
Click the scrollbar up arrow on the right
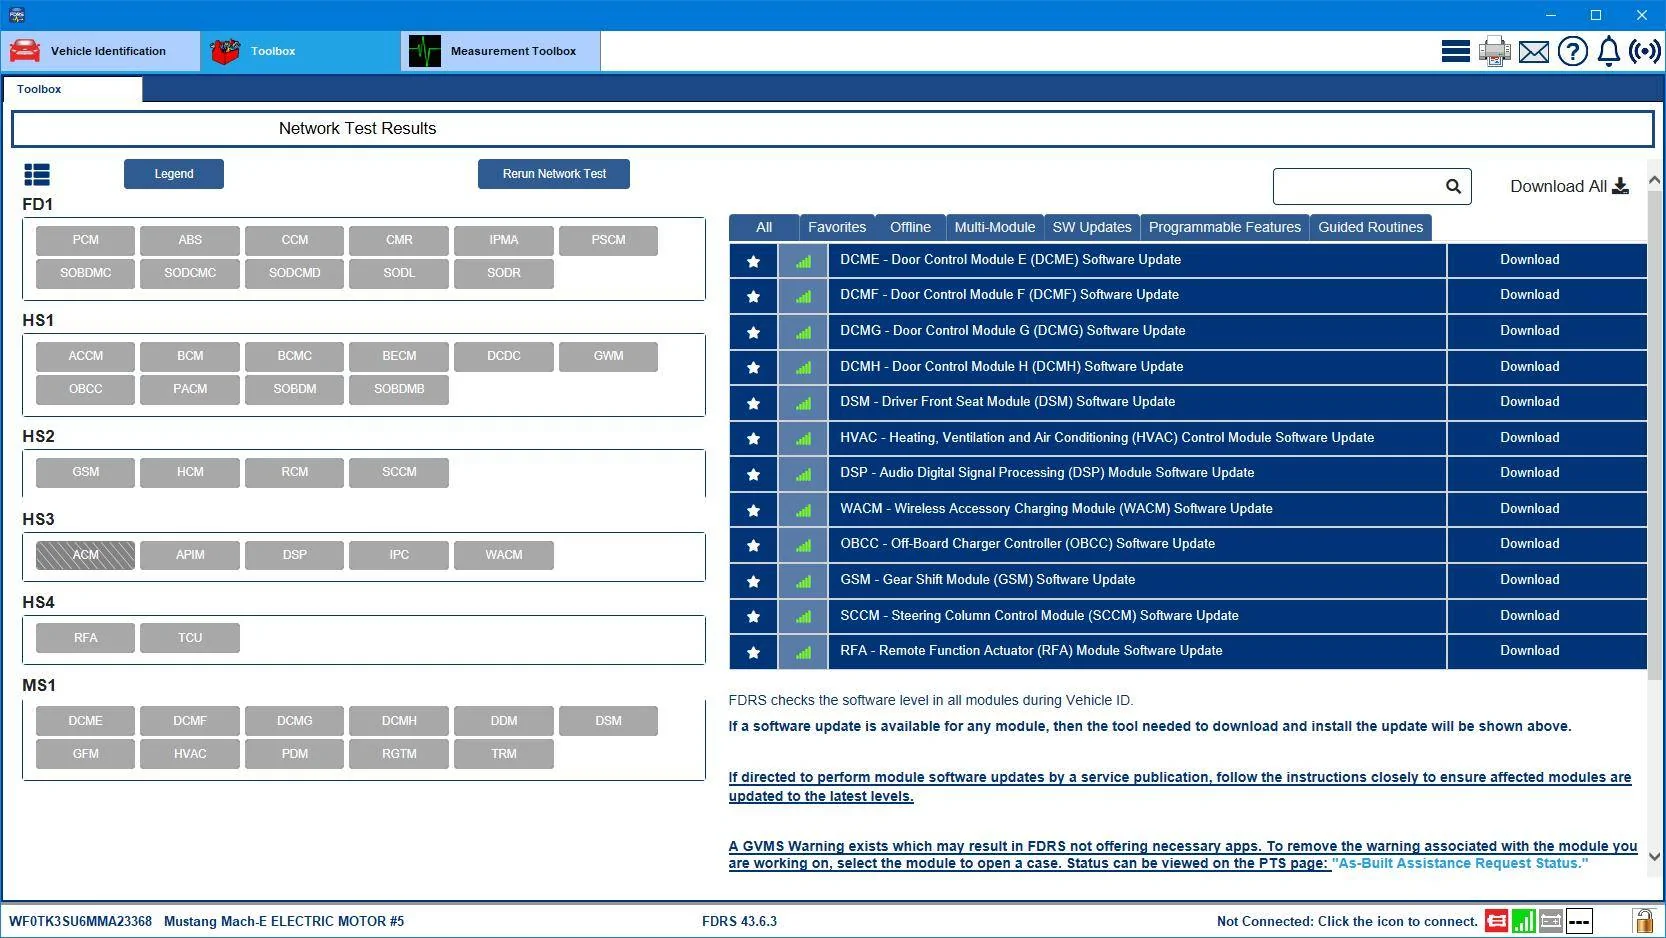point(1654,181)
